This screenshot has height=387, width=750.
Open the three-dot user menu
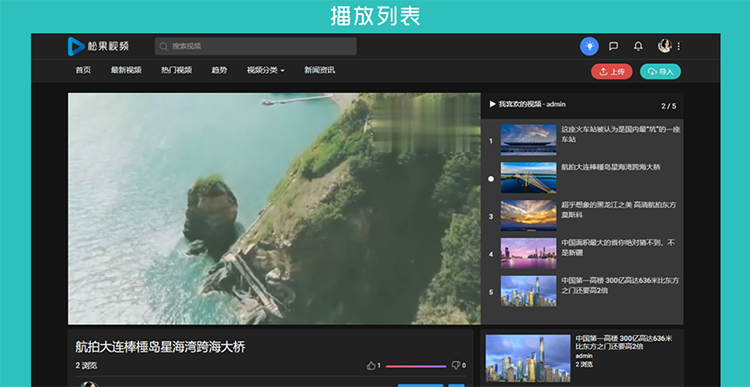tap(678, 46)
